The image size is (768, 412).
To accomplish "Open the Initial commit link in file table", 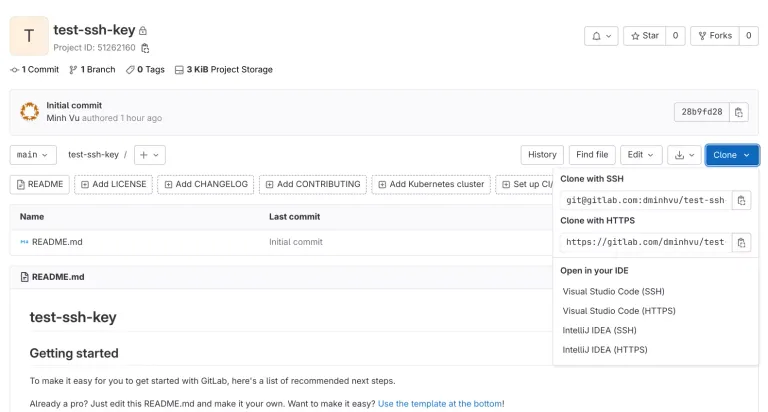I will click(x=295, y=242).
